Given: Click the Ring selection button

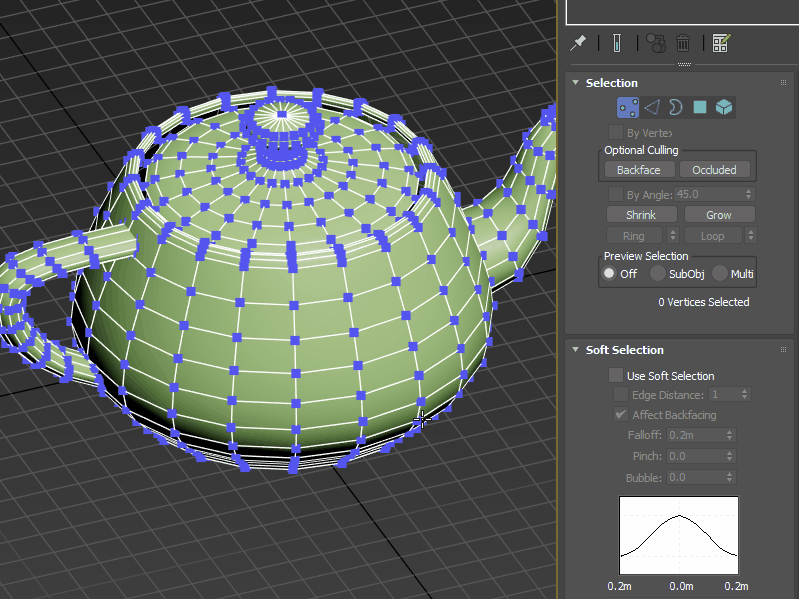Looking at the screenshot, I should click(x=634, y=236).
